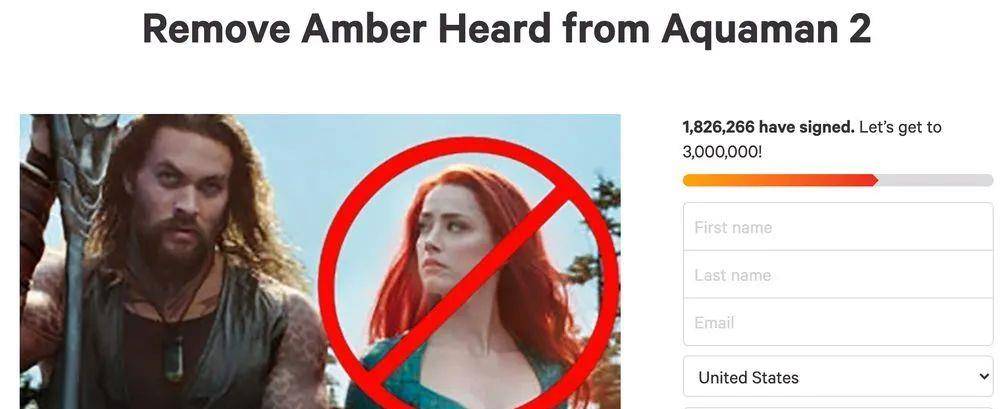
Task: Click the gray unfilled progress bar section
Action: pyautogui.click(x=935, y=181)
